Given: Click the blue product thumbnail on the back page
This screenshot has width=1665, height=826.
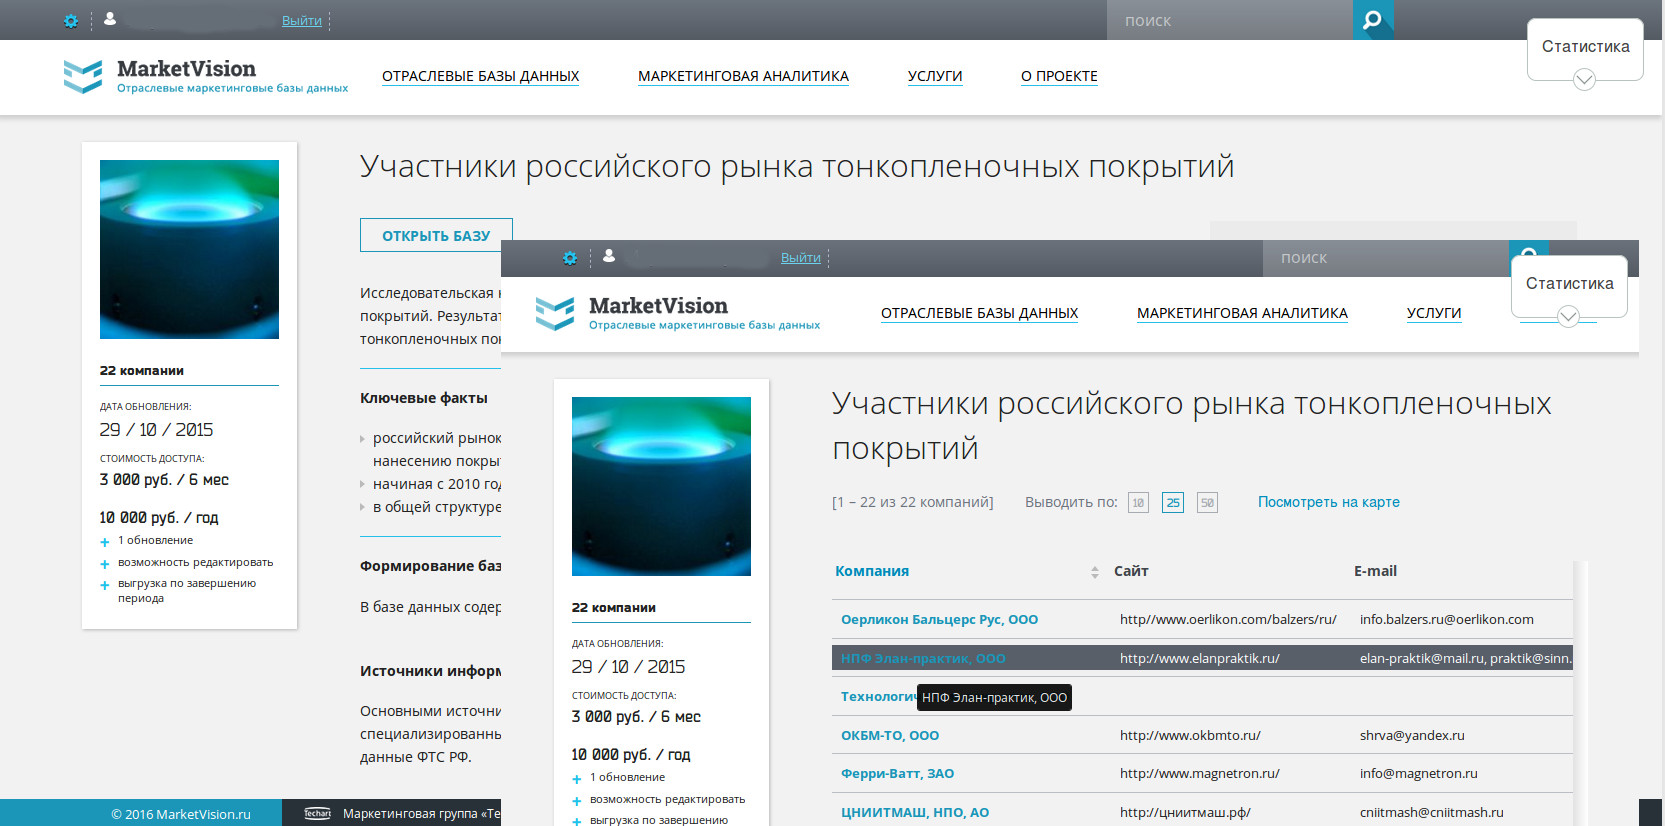Looking at the screenshot, I should click(x=189, y=249).
